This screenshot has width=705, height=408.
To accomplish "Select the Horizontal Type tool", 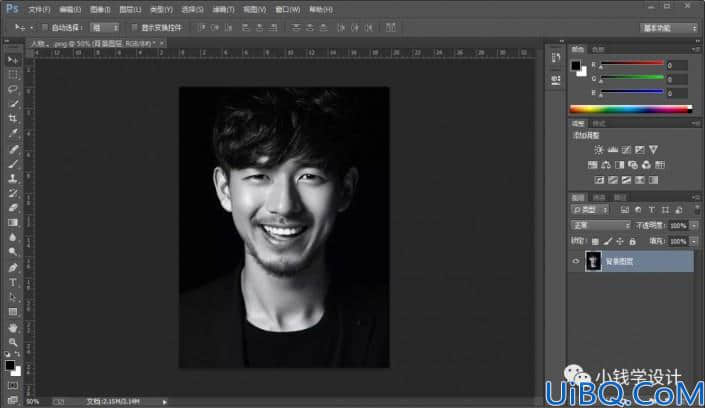I will (13, 282).
